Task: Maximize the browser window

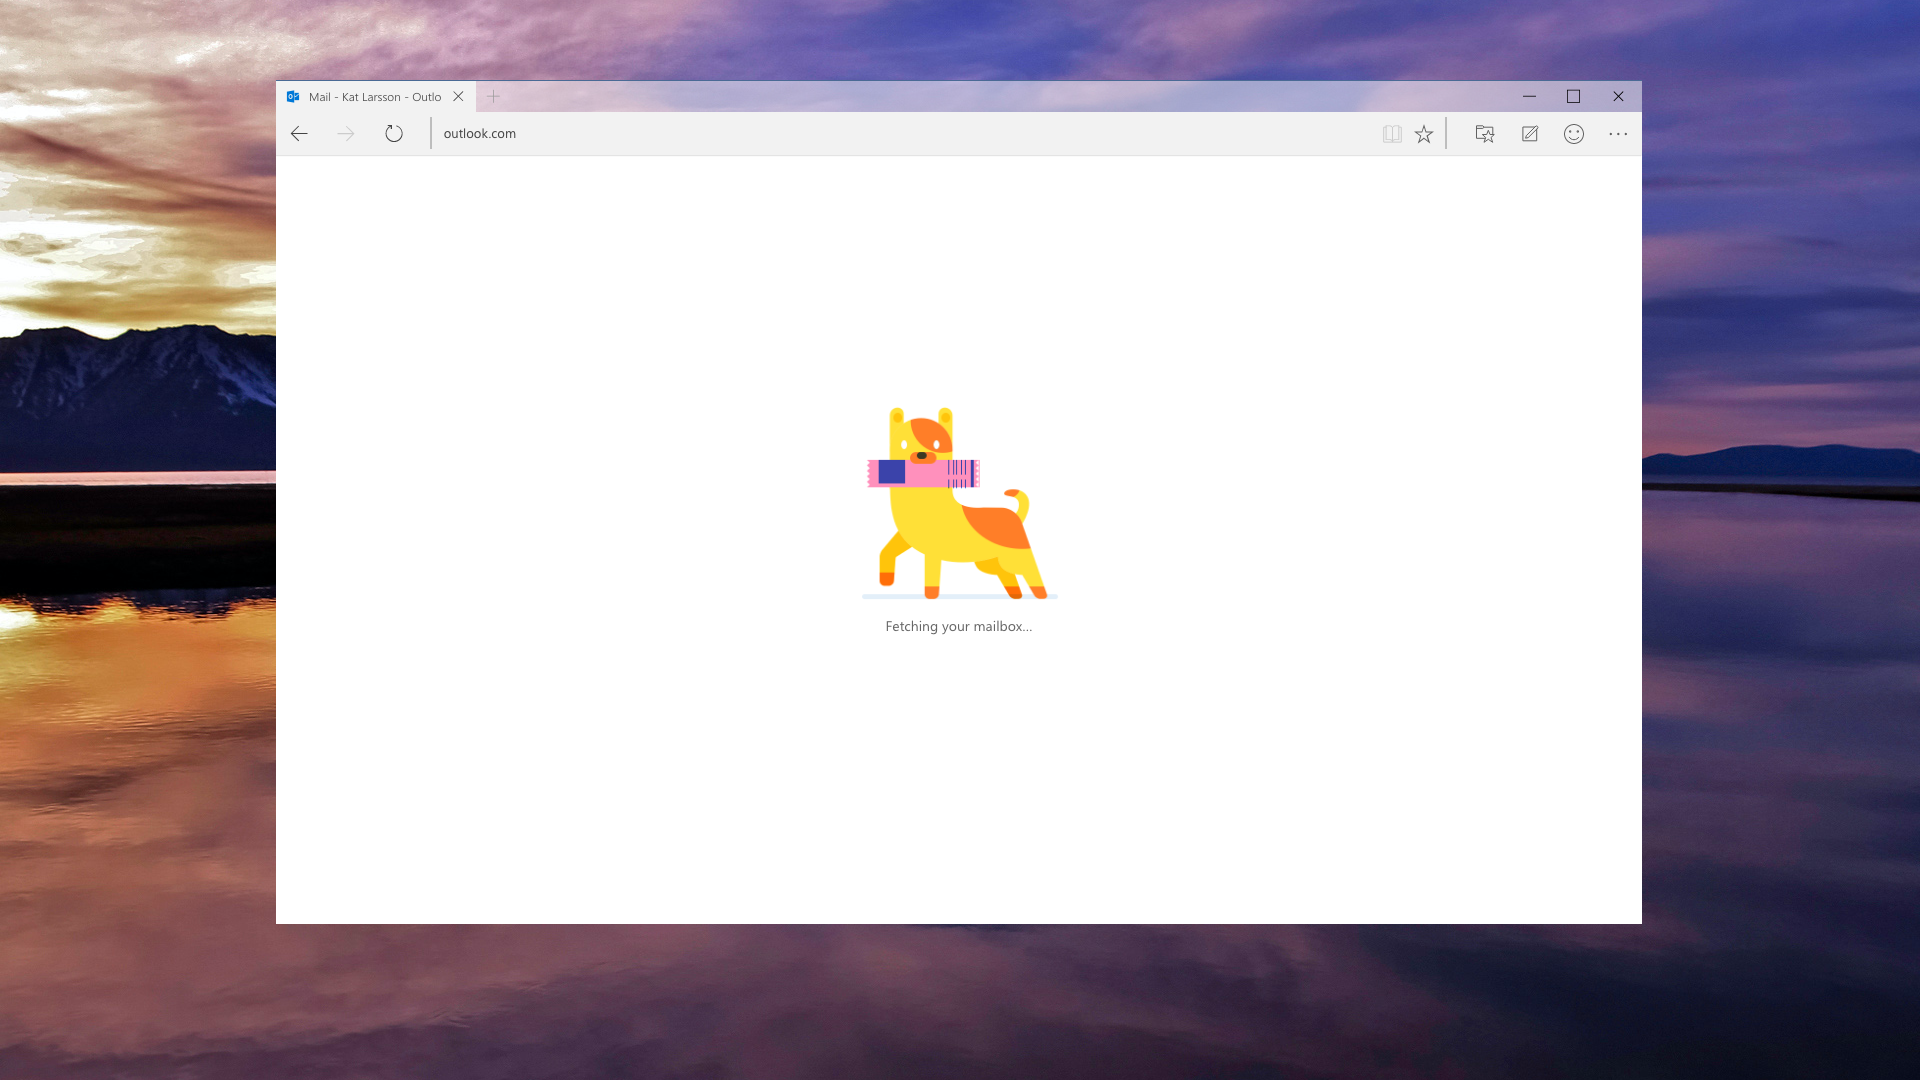Action: [x=1573, y=97]
